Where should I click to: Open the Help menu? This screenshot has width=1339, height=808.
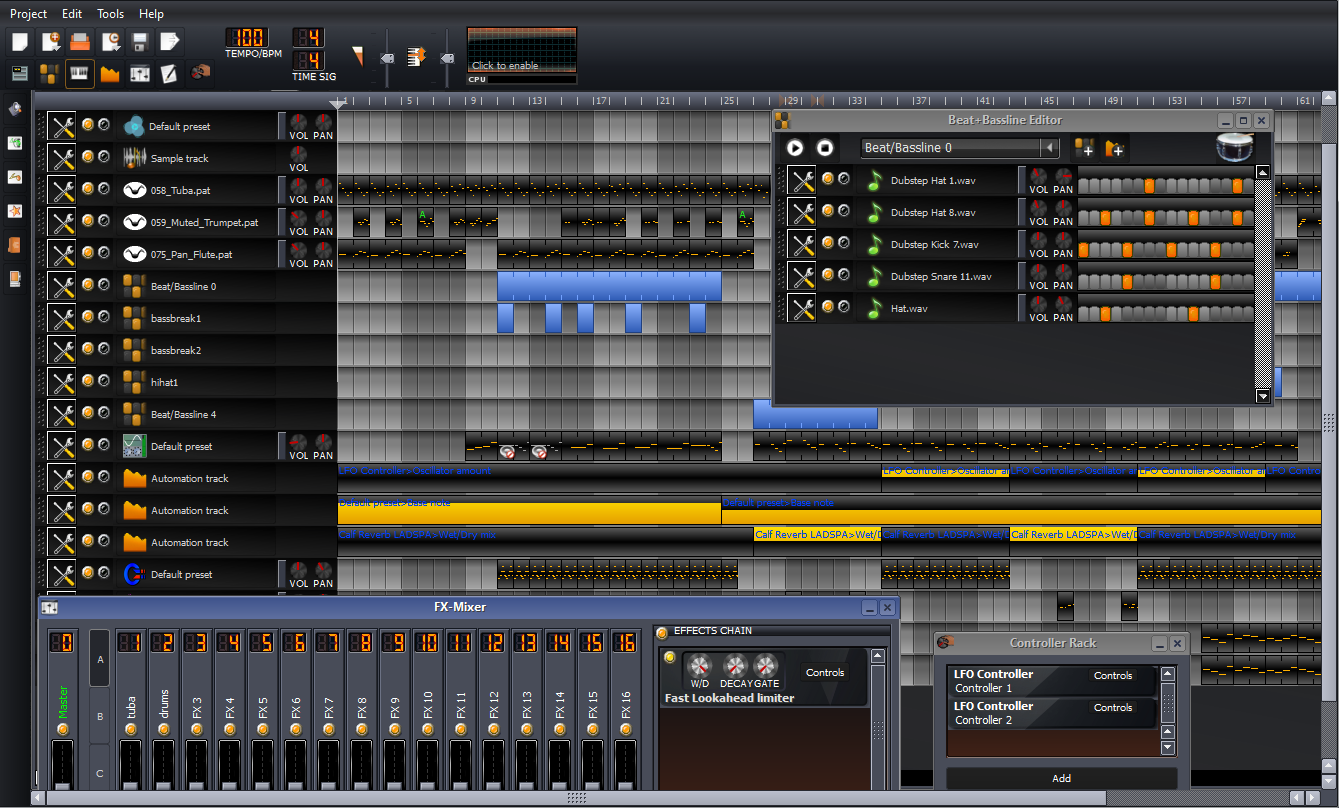click(151, 13)
